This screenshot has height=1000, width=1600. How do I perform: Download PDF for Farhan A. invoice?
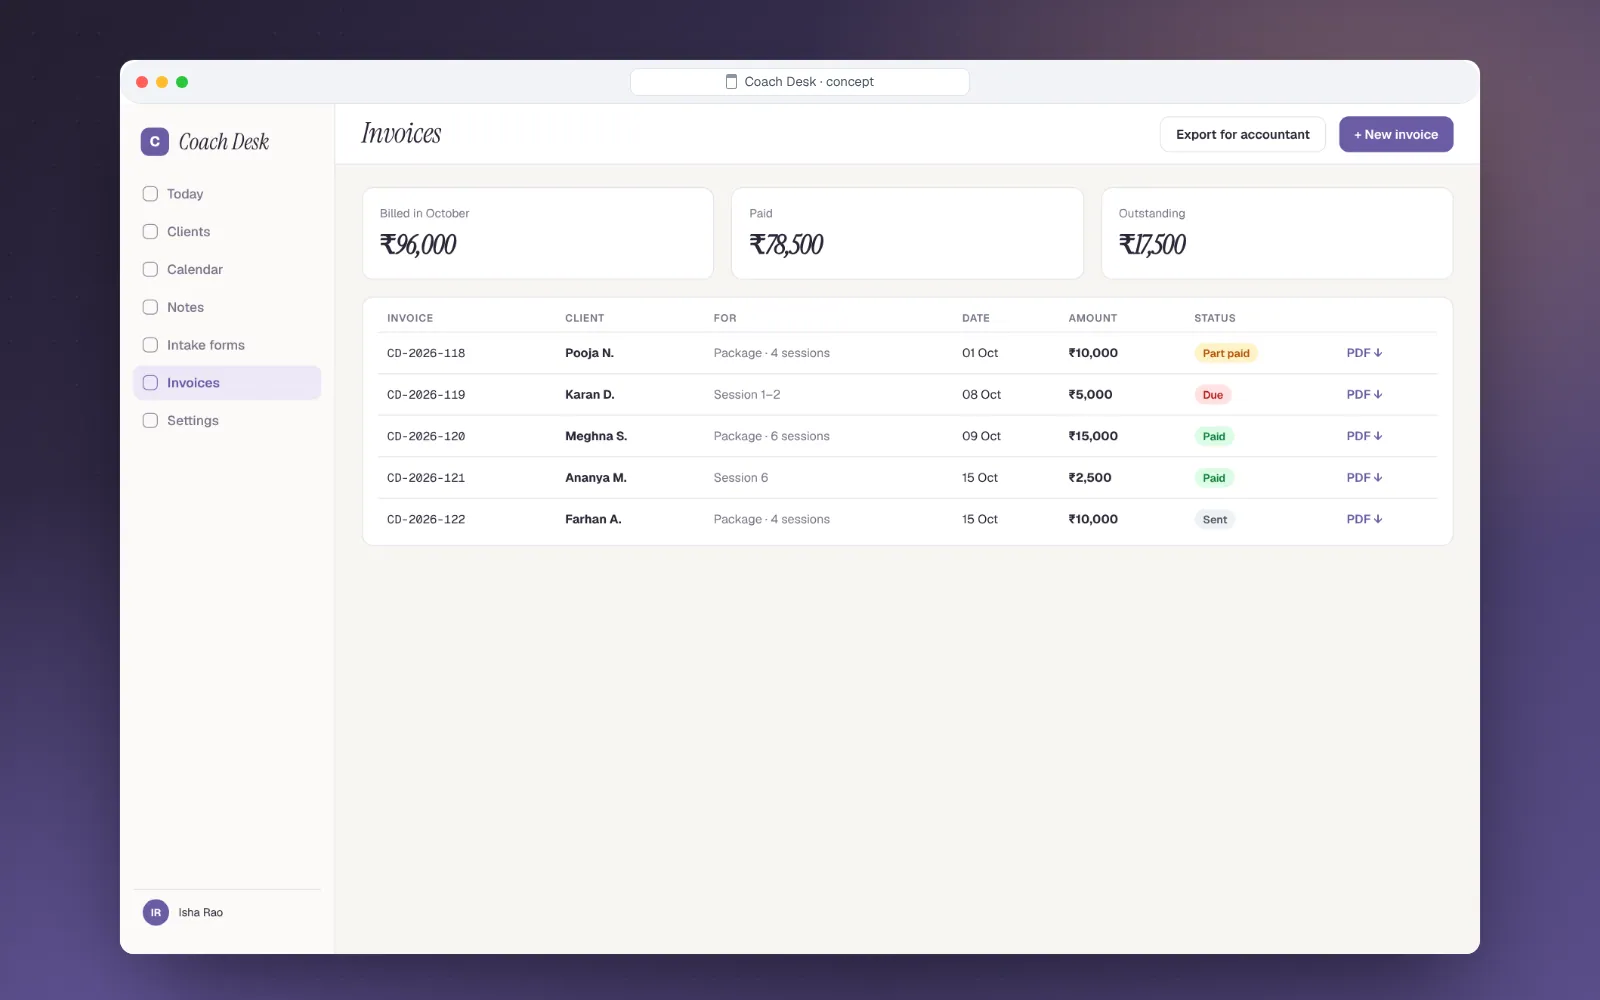point(1364,519)
